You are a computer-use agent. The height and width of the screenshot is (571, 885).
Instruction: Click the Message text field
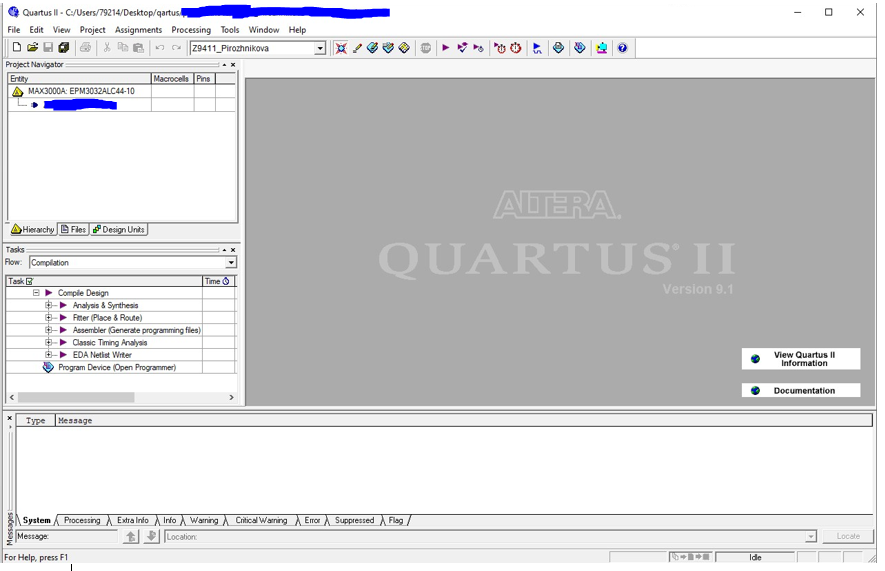pos(67,537)
